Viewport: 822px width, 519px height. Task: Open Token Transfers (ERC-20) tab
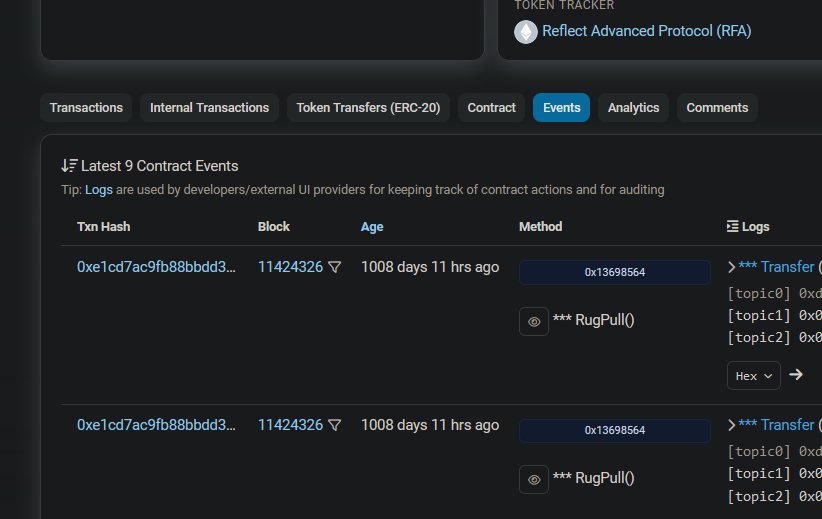click(x=368, y=107)
